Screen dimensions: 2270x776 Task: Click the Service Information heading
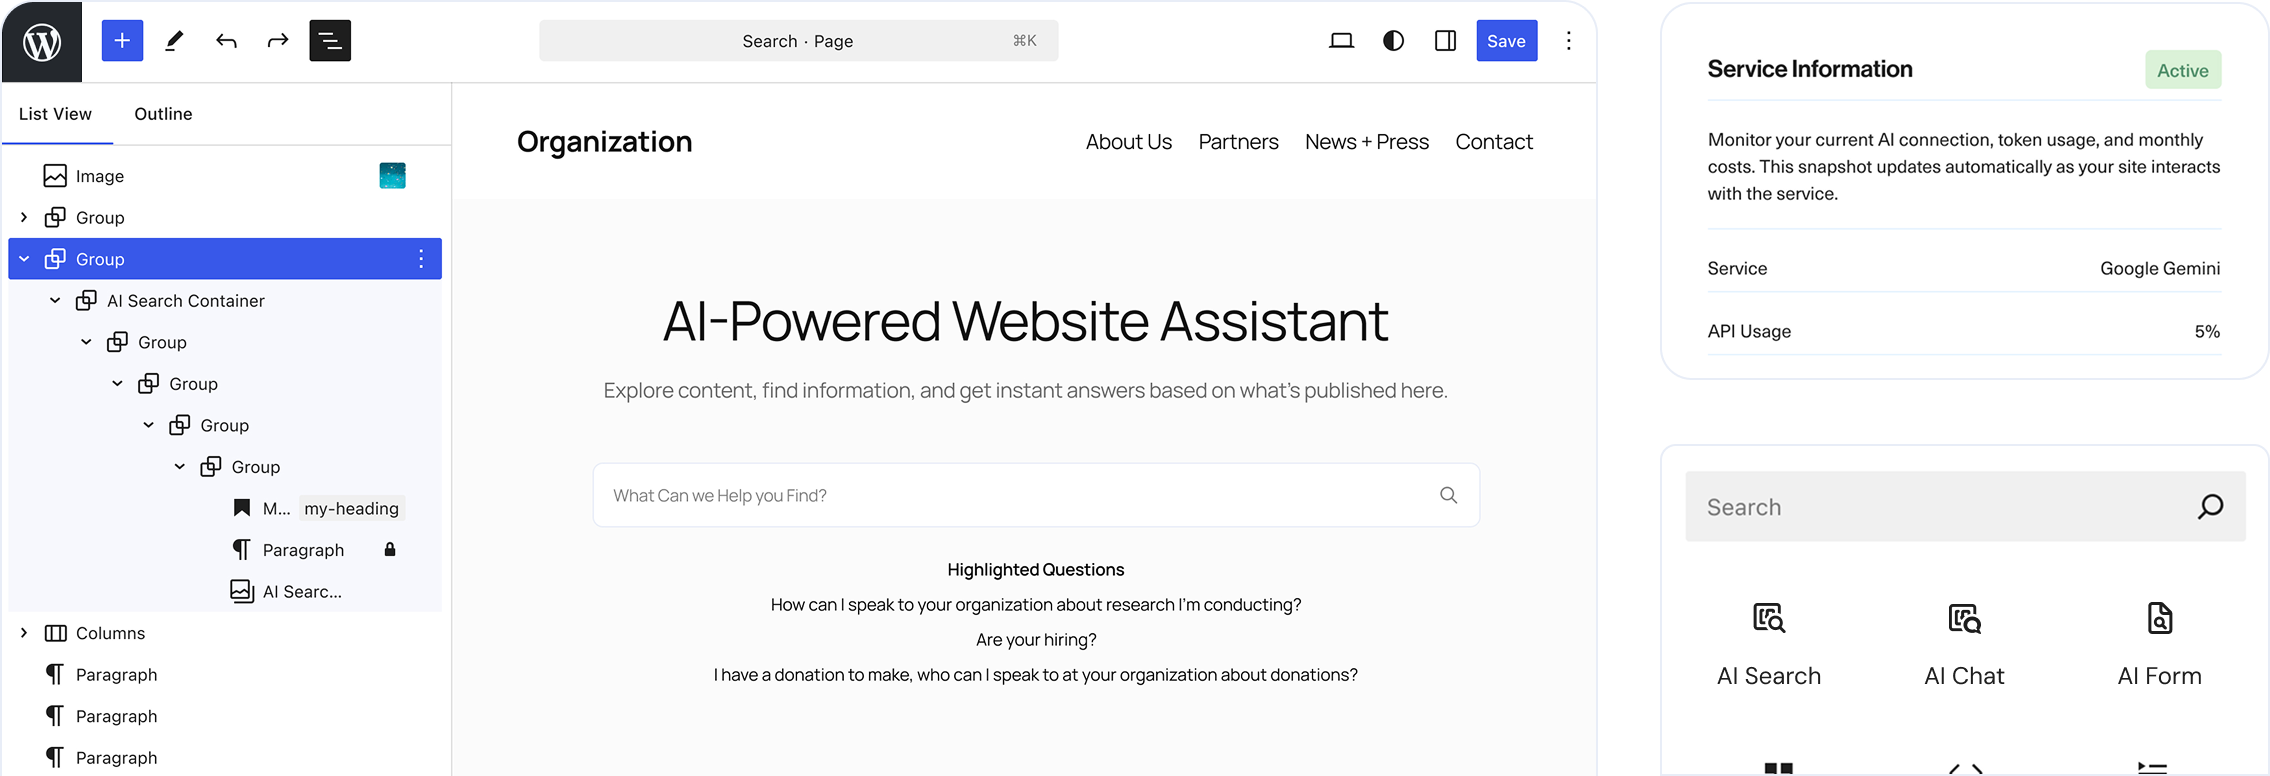1810,69
